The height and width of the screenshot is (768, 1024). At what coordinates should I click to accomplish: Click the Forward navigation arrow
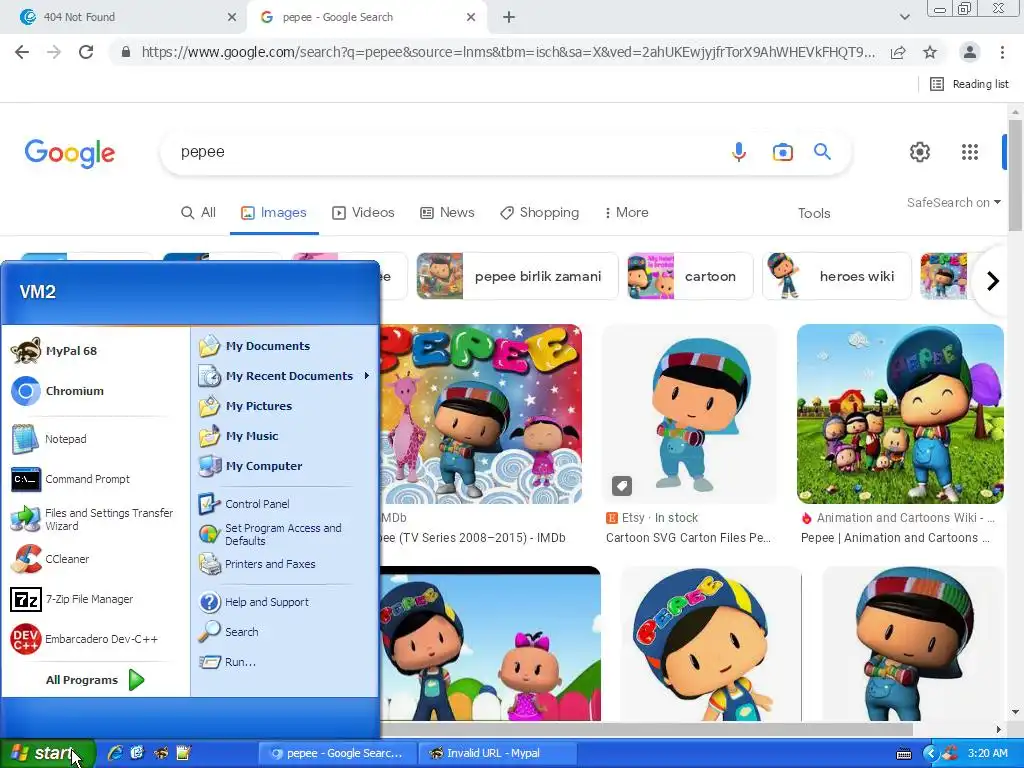tap(54, 52)
